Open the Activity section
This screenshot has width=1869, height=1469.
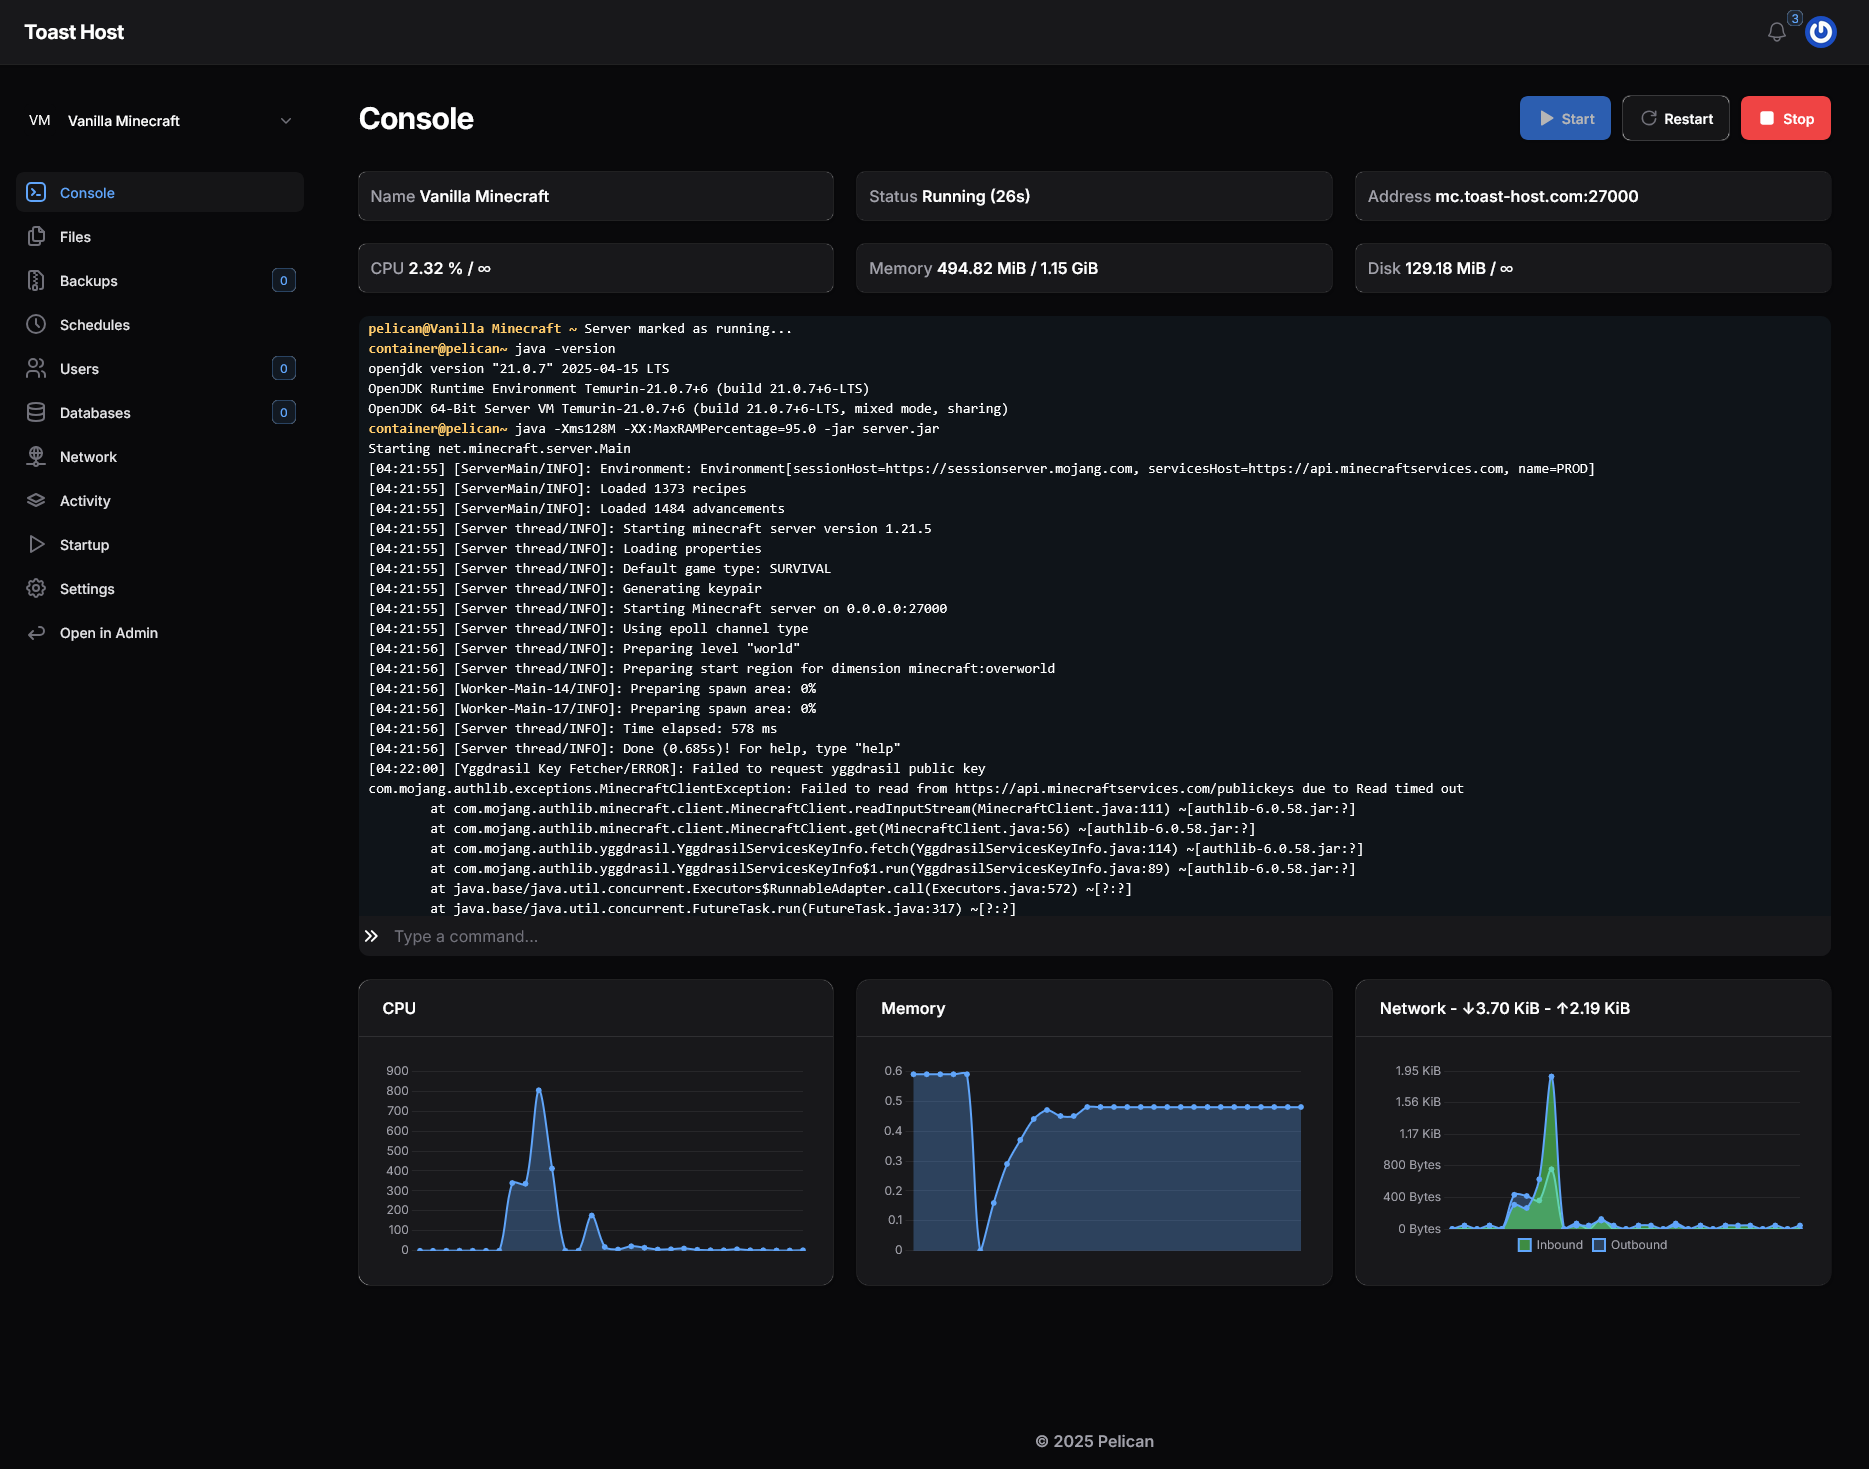point(85,501)
